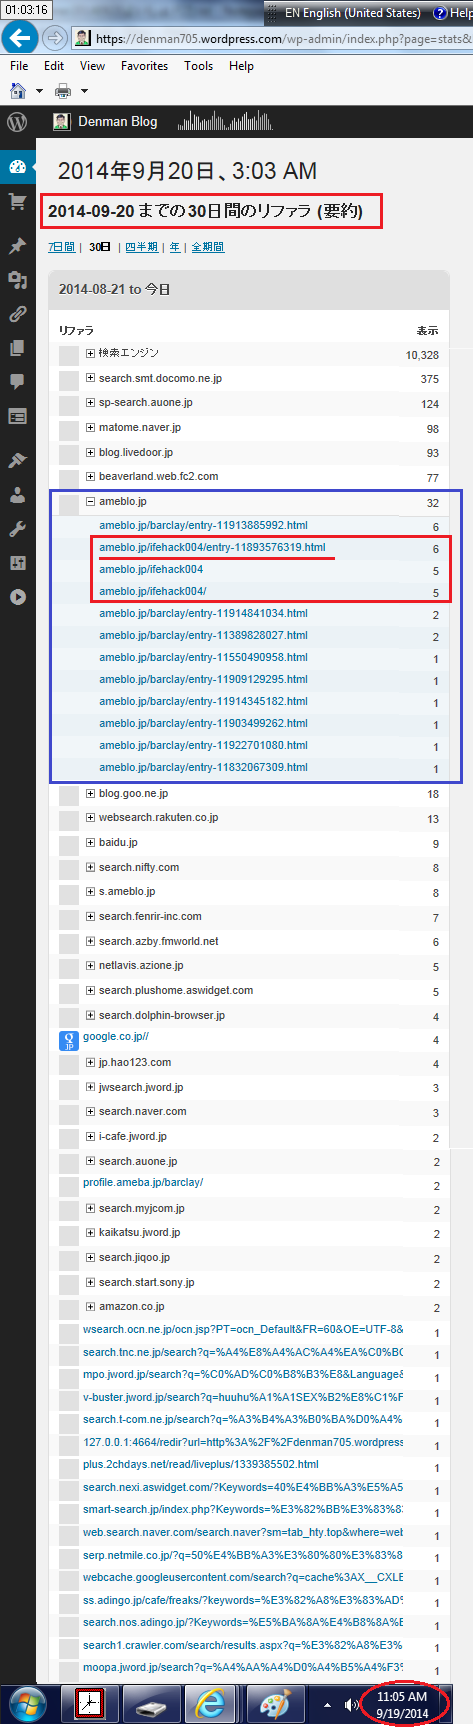Collapse the ameblo.jp referrer group
Image resolution: width=473 pixels, height=1730 pixels.
[x=90, y=502]
